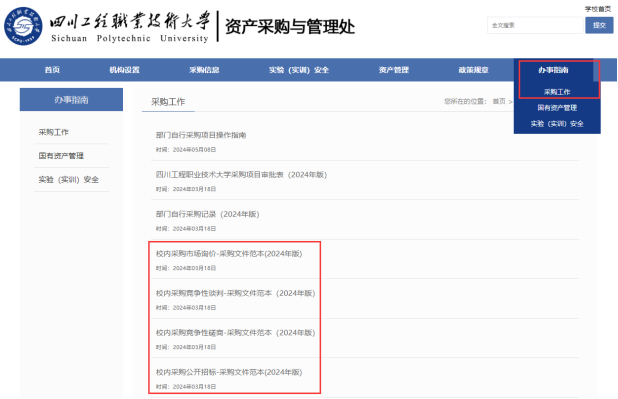
Task: Open 校内采购市场询价-采购文件范本(2024年版) link
Action: coord(229,254)
